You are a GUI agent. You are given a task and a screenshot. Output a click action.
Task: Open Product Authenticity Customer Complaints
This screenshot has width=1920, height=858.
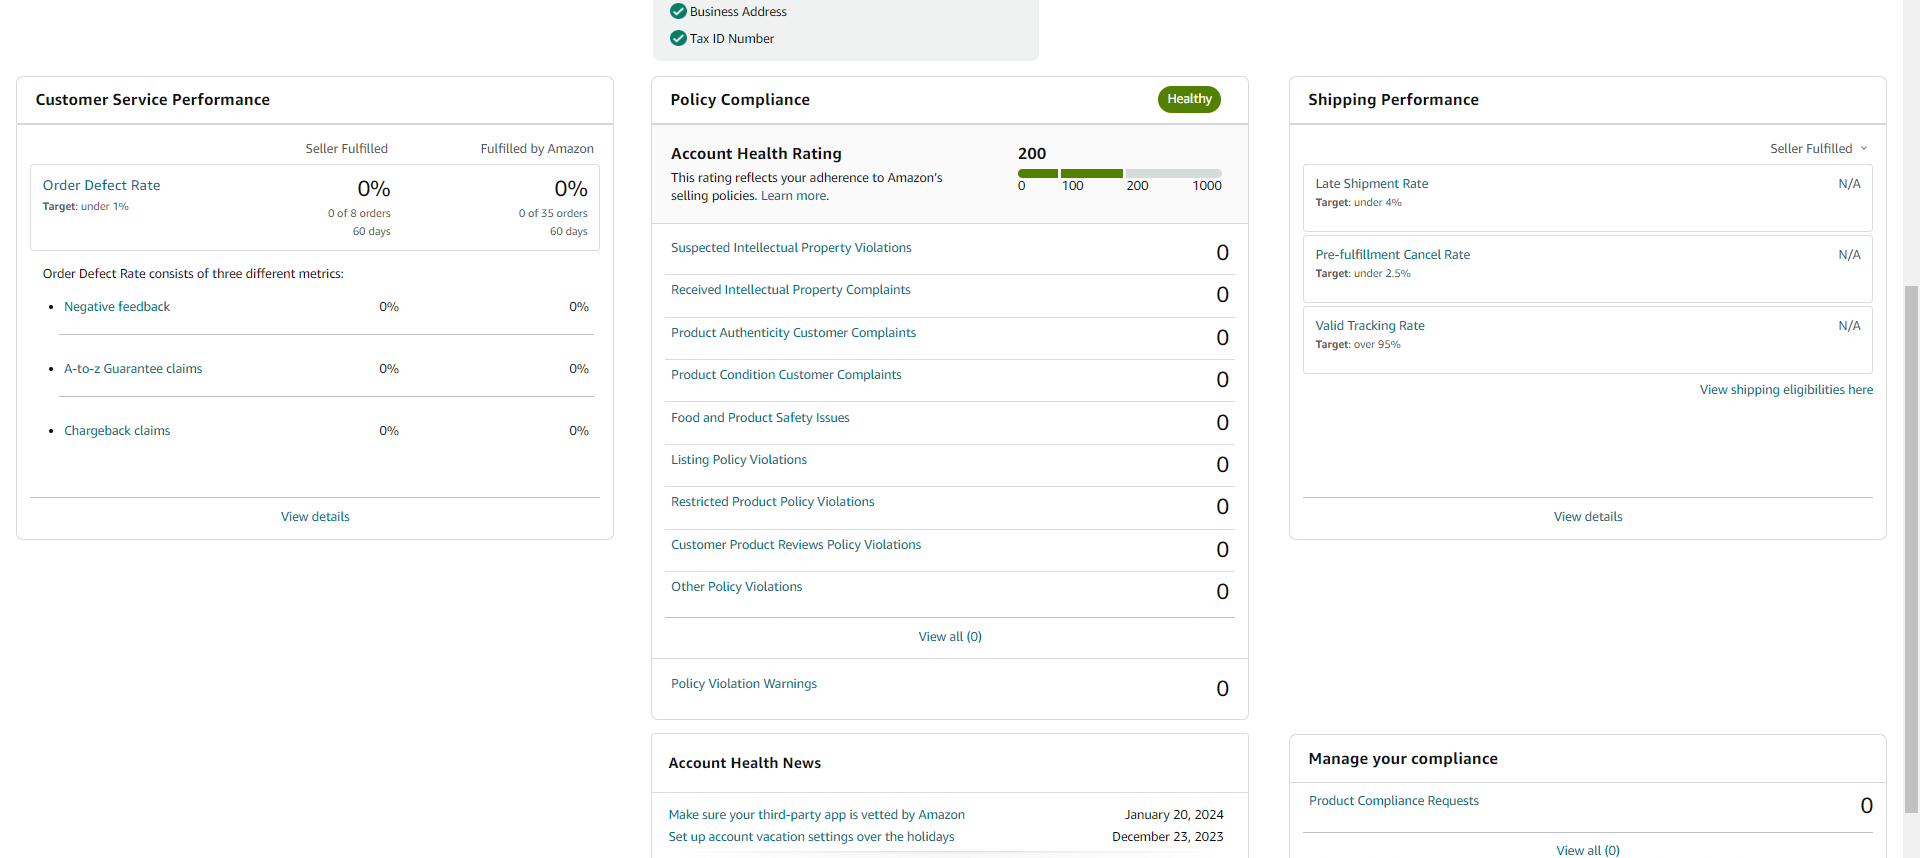[793, 333]
